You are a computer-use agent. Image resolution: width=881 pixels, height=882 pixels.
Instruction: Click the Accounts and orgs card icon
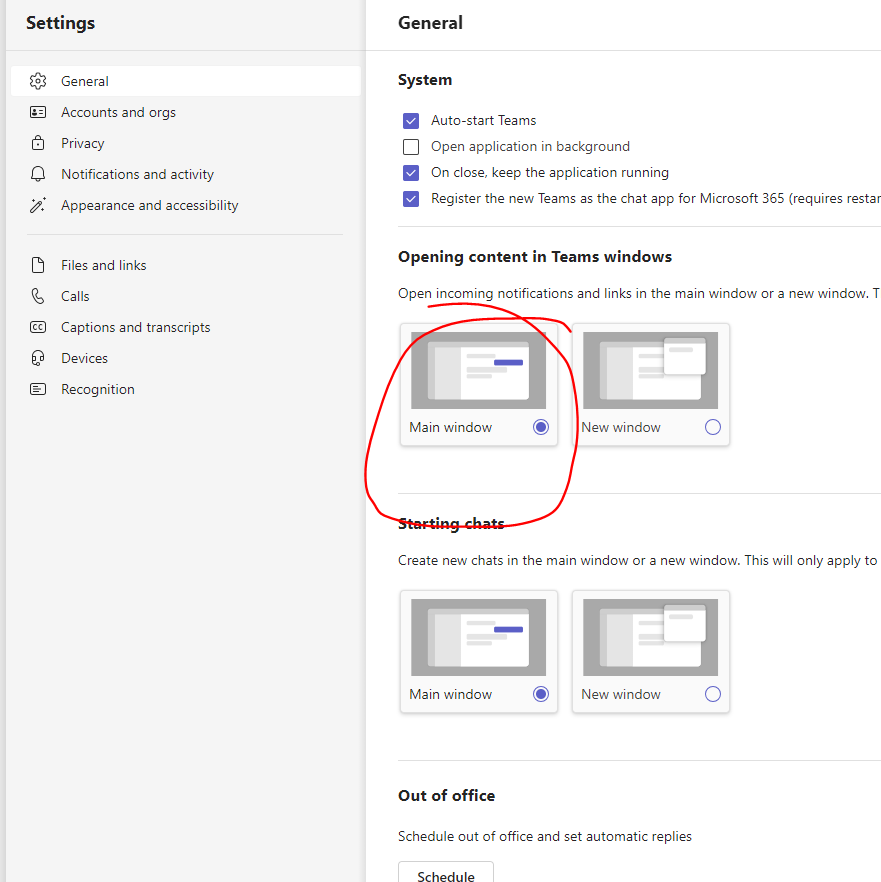coord(36,112)
